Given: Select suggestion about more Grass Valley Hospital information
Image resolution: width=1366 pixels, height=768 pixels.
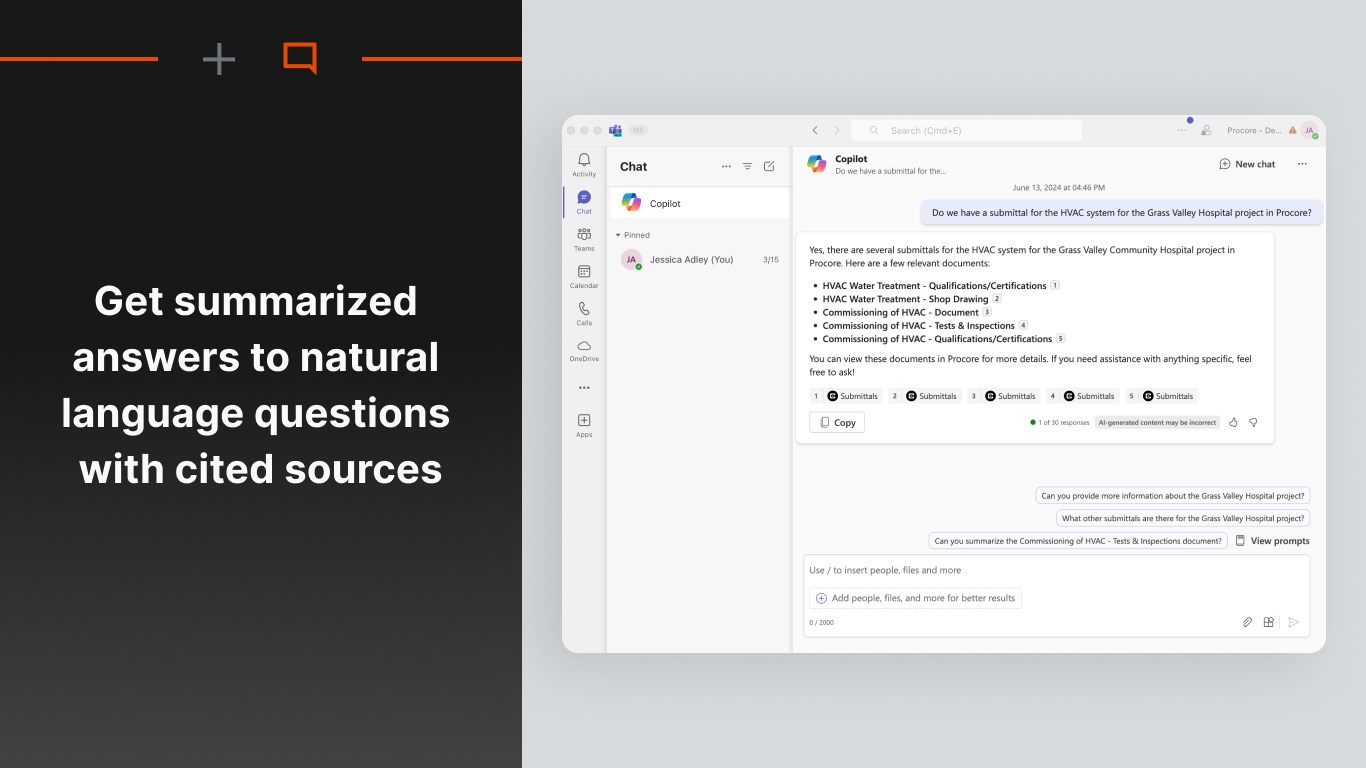Looking at the screenshot, I should pyautogui.click(x=1173, y=496).
